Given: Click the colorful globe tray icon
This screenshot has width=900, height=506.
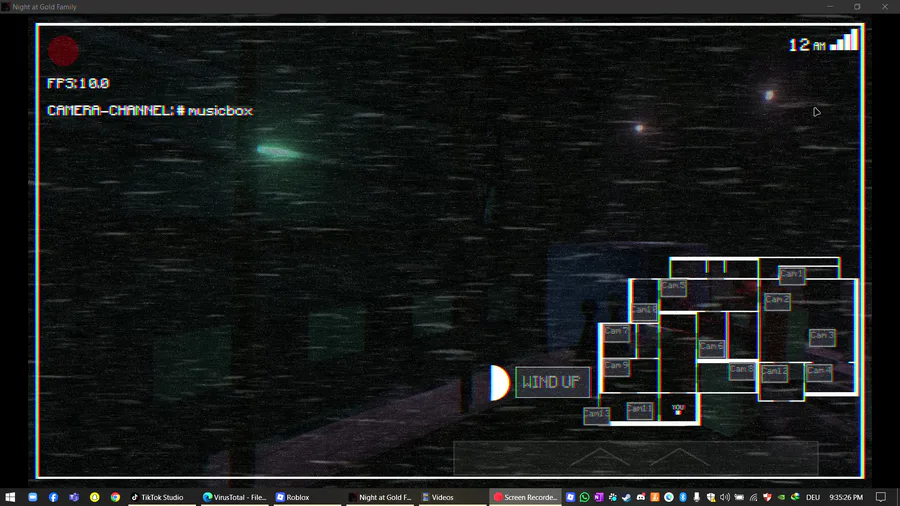Looking at the screenshot, I should [x=796, y=497].
